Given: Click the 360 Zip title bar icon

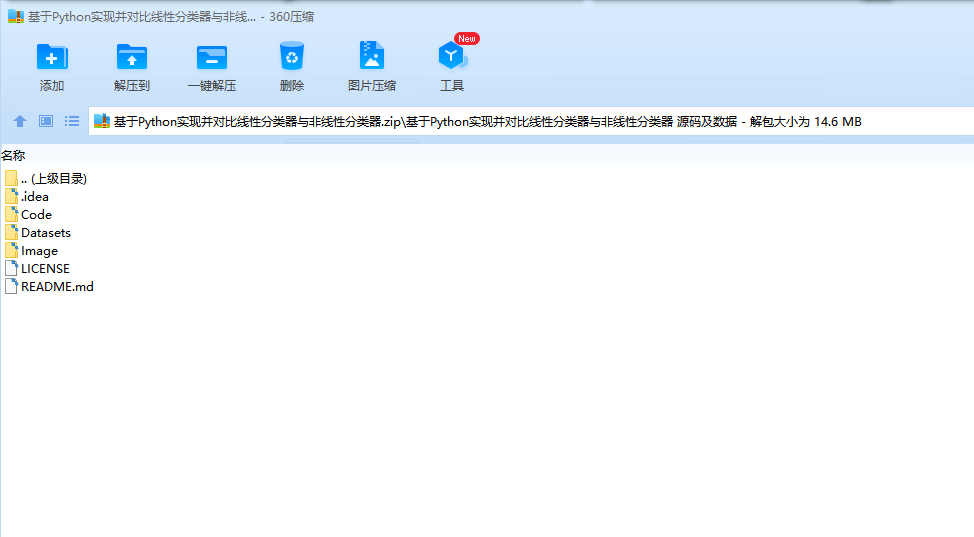Looking at the screenshot, I should click(x=16, y=17).
